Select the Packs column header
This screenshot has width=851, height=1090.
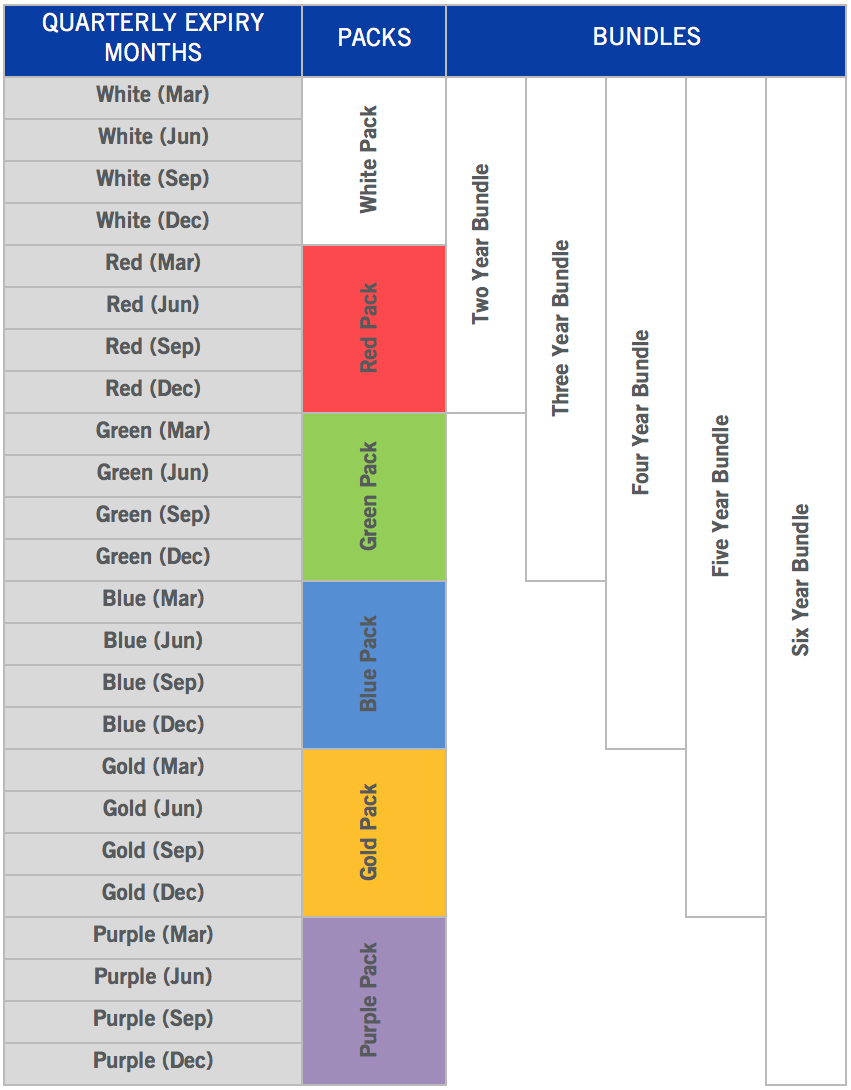pos(374,40)
